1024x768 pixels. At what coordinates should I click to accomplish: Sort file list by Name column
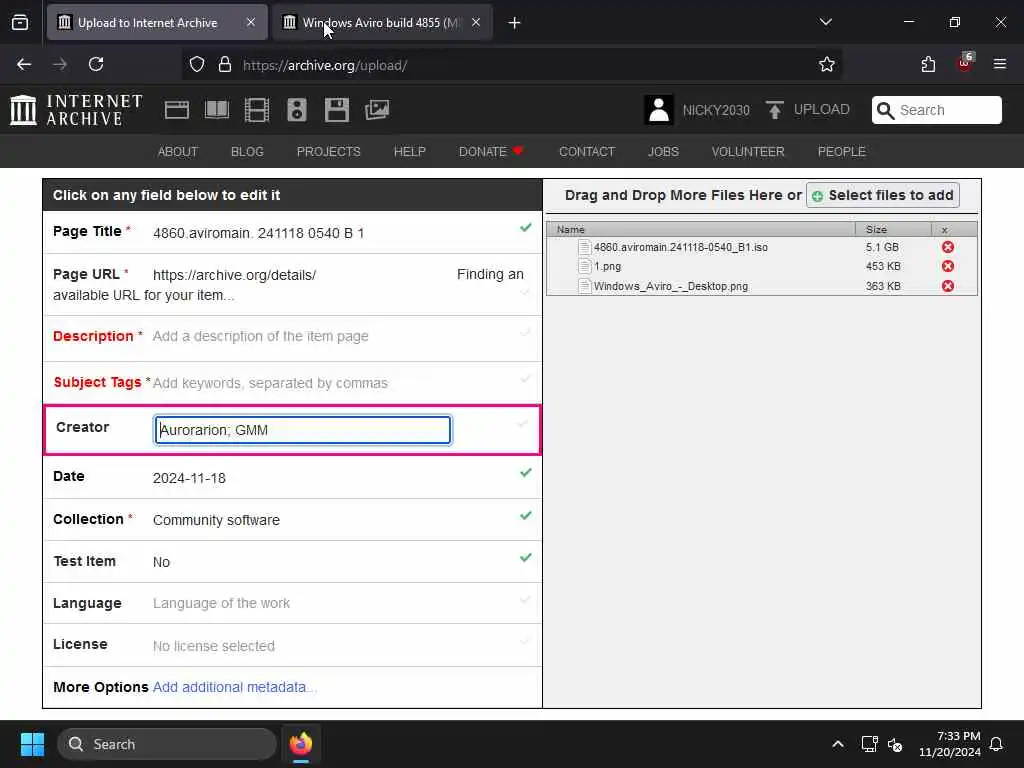(701, 229)
